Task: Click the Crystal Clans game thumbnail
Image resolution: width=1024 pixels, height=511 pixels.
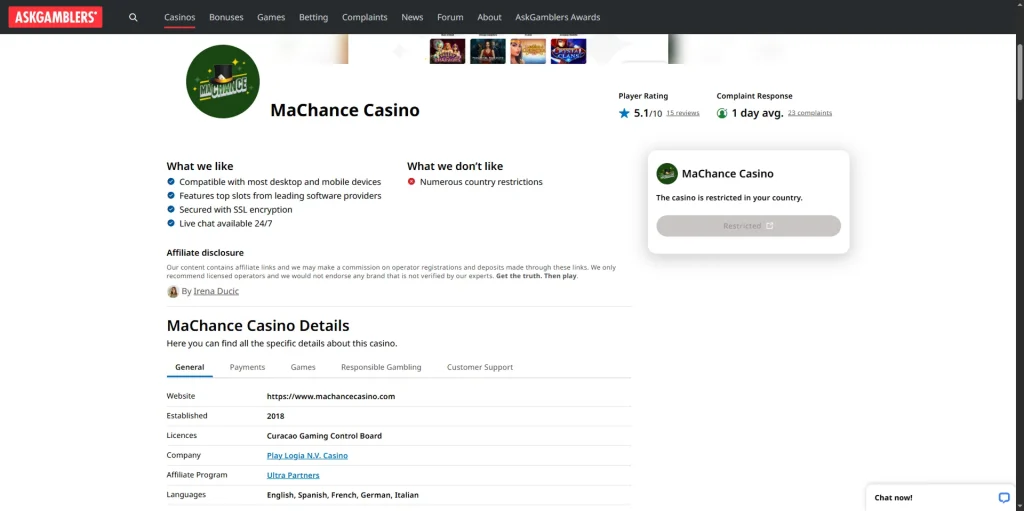Action: (569, 51)
